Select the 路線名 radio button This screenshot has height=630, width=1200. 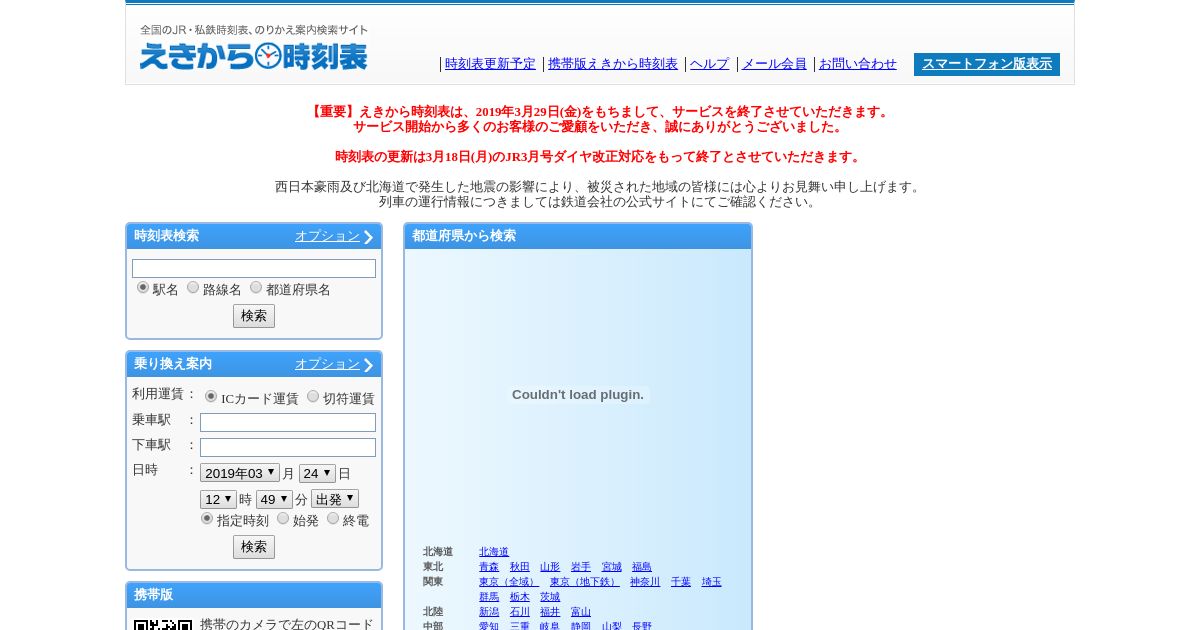(193, 287)
